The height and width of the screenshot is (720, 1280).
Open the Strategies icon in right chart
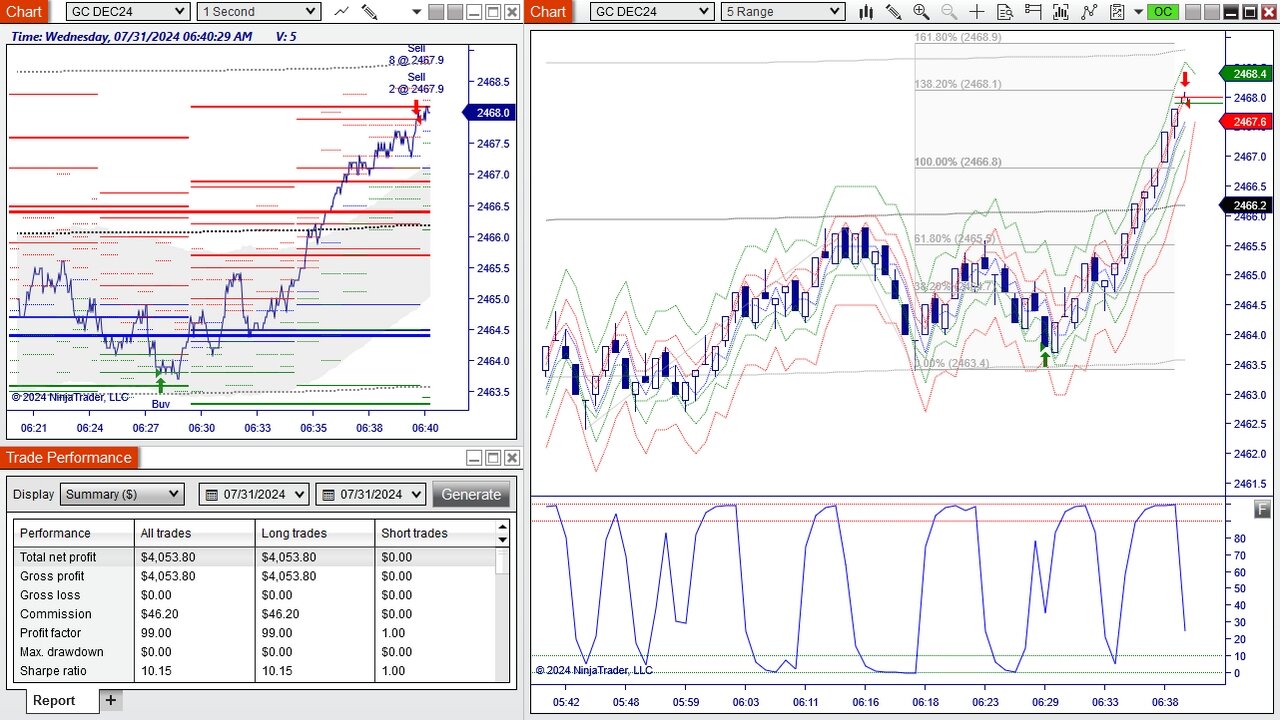click(1117, 12)
